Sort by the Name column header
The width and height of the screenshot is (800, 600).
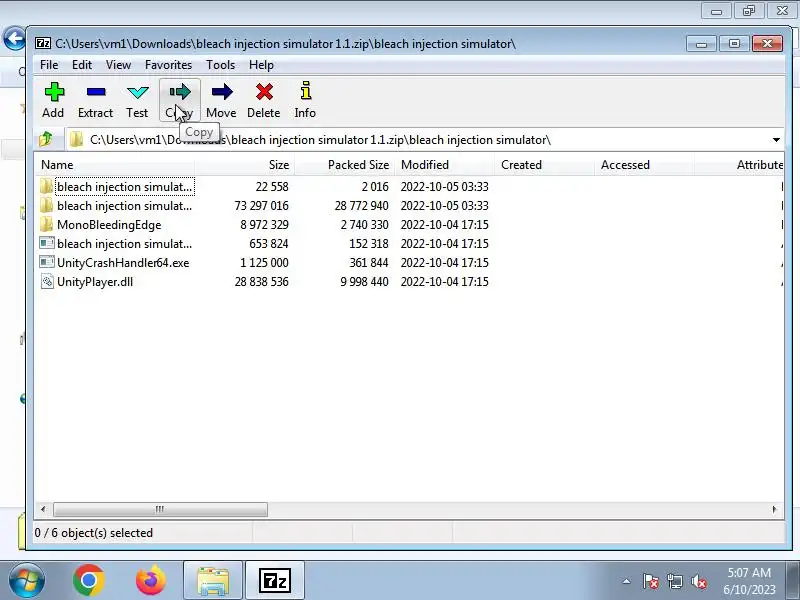[x=115, y=165]
